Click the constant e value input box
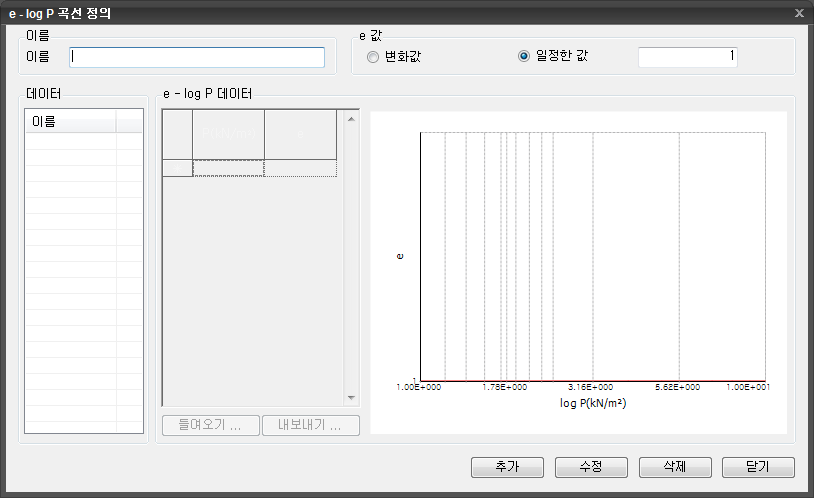 688,57
